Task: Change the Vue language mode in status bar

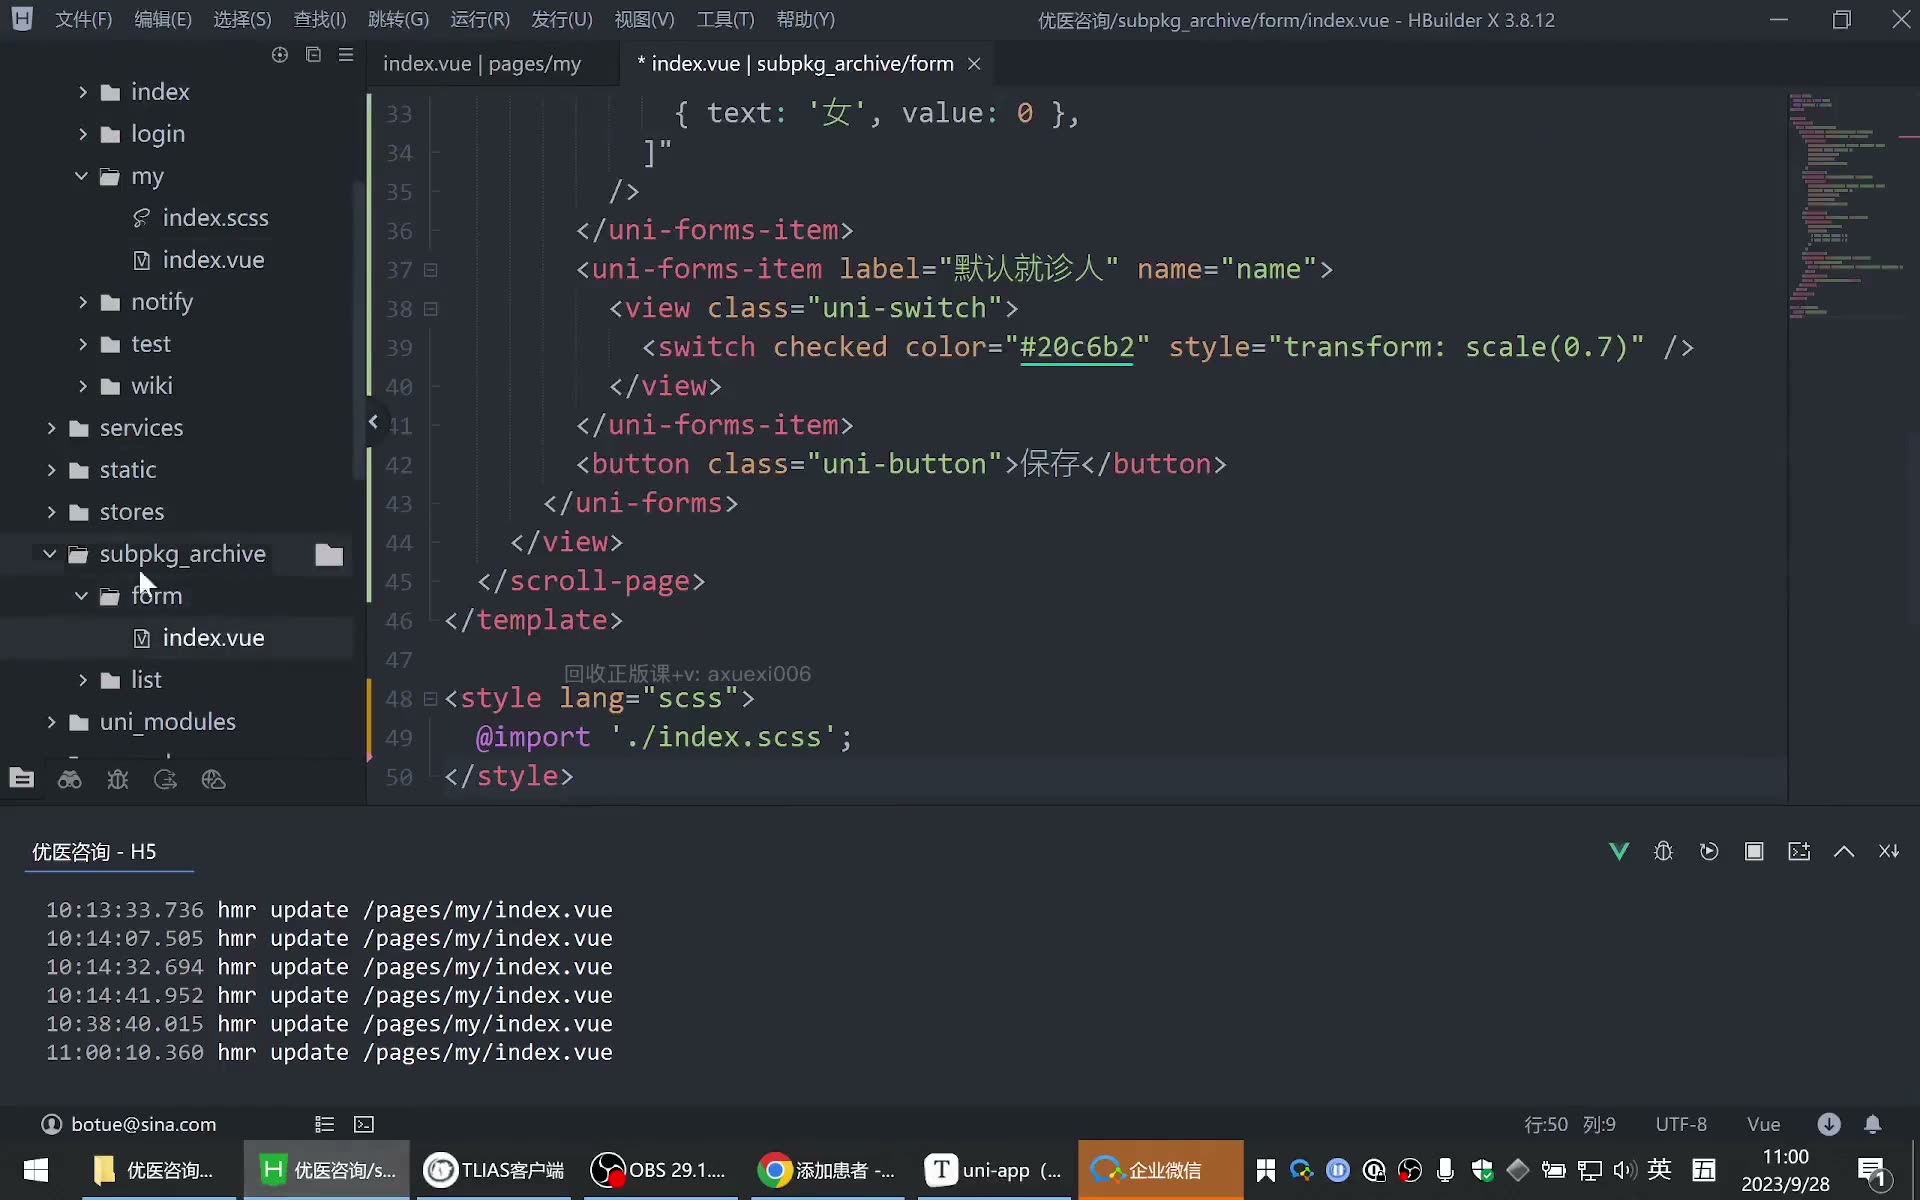Action: [x=1763, y=1124]
